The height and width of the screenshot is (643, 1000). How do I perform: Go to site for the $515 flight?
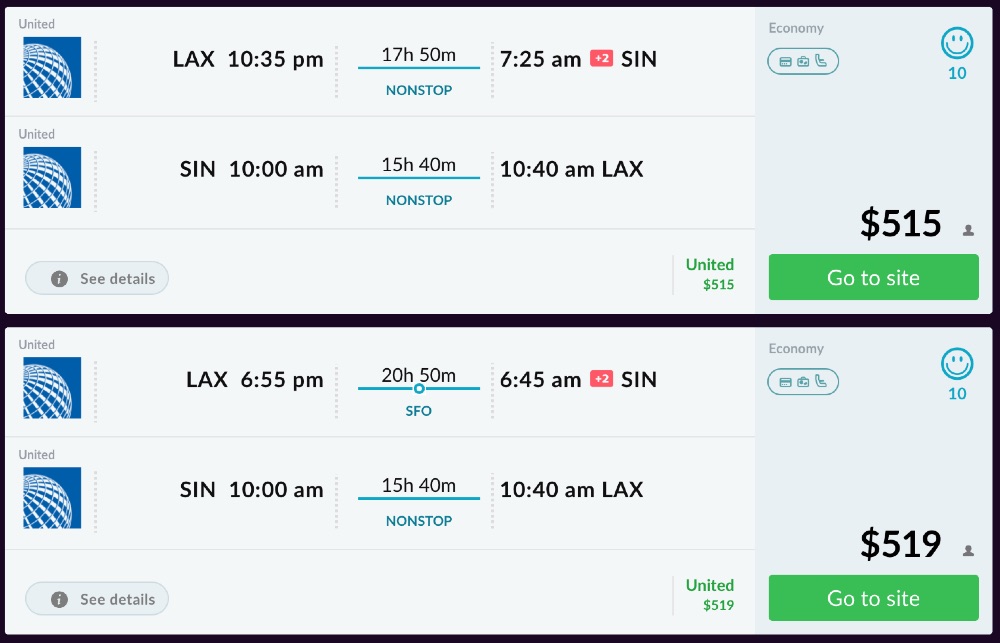point(873,277)
